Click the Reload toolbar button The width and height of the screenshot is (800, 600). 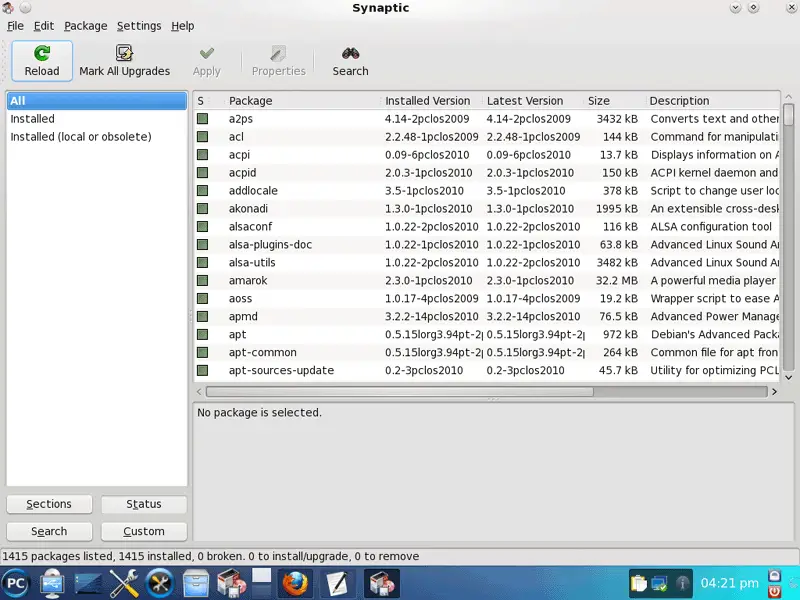pos(42,61)
